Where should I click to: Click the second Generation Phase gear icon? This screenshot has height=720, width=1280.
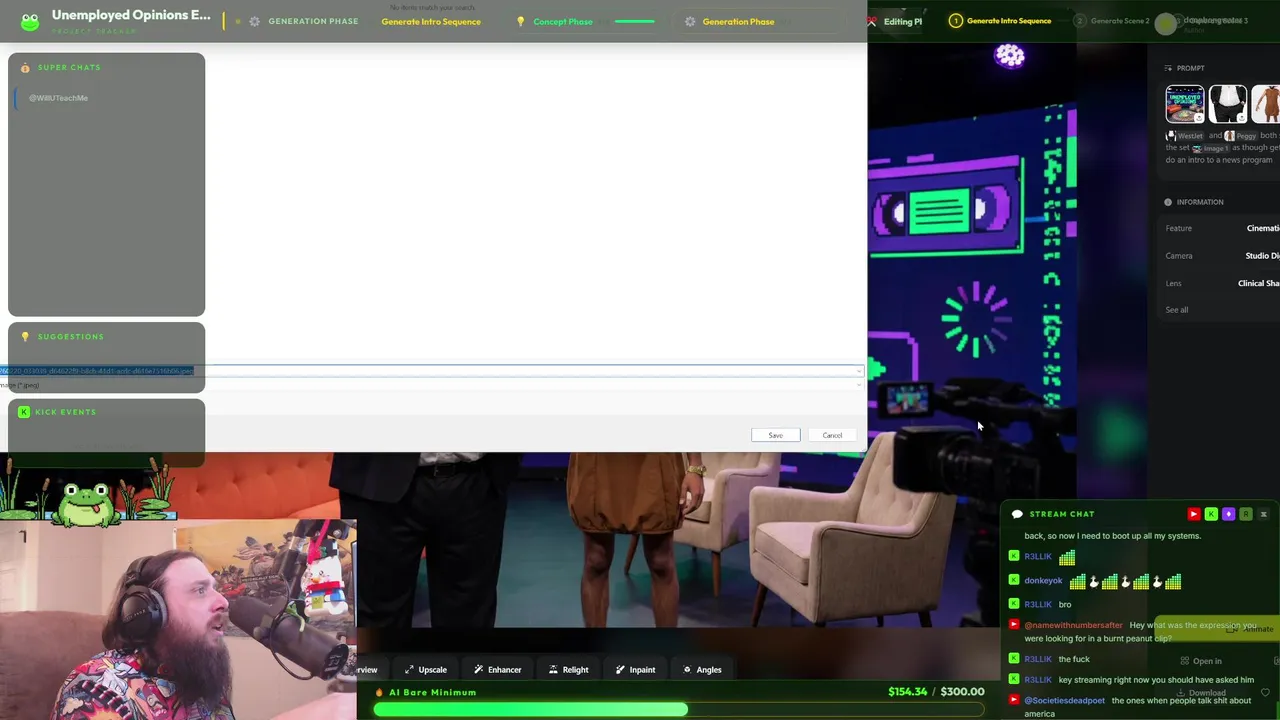(690, 21)
